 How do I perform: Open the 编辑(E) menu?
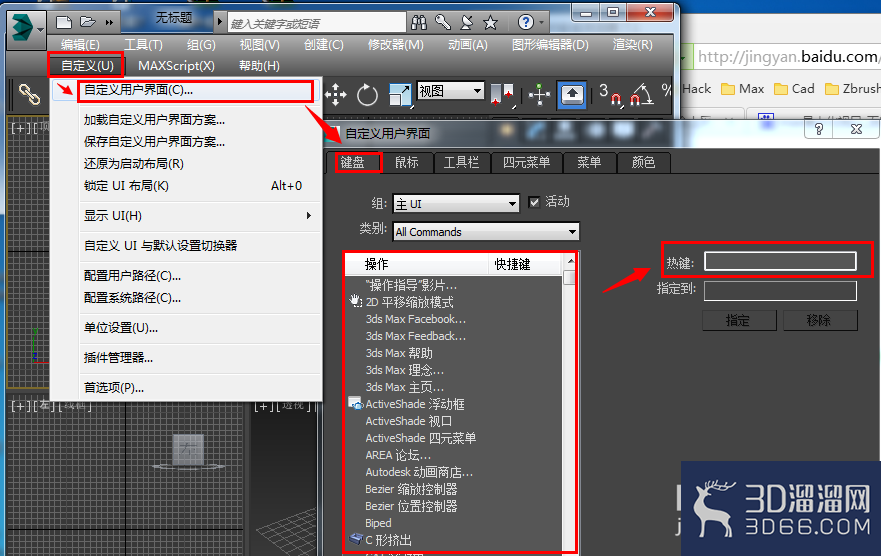click(80, 44)
